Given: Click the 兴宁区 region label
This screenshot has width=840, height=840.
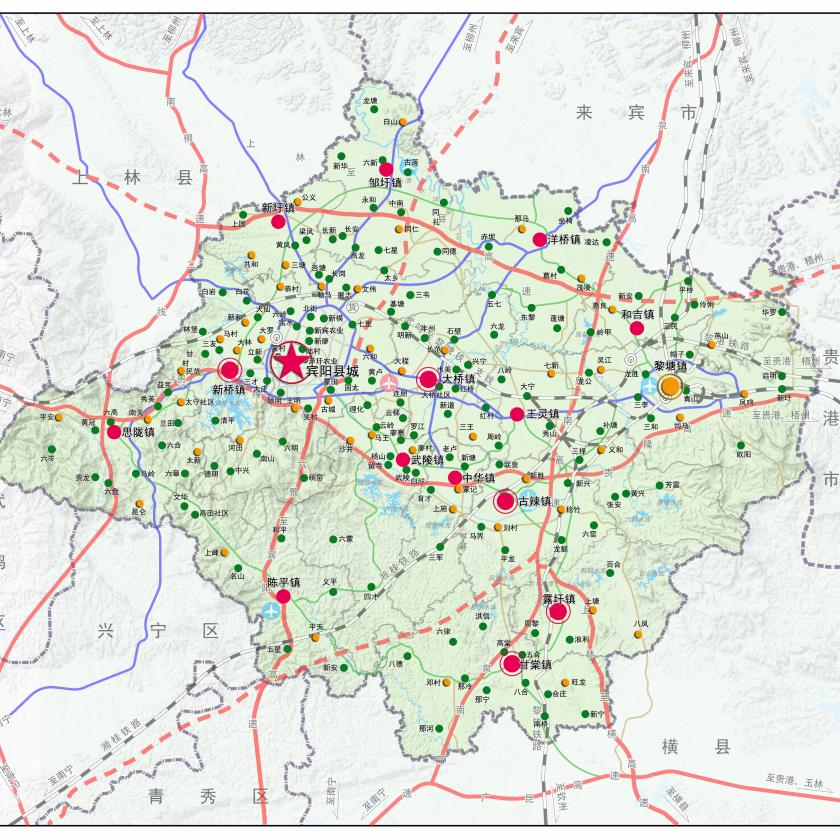Looking at the screenshot, I should [x=158, y=631].
